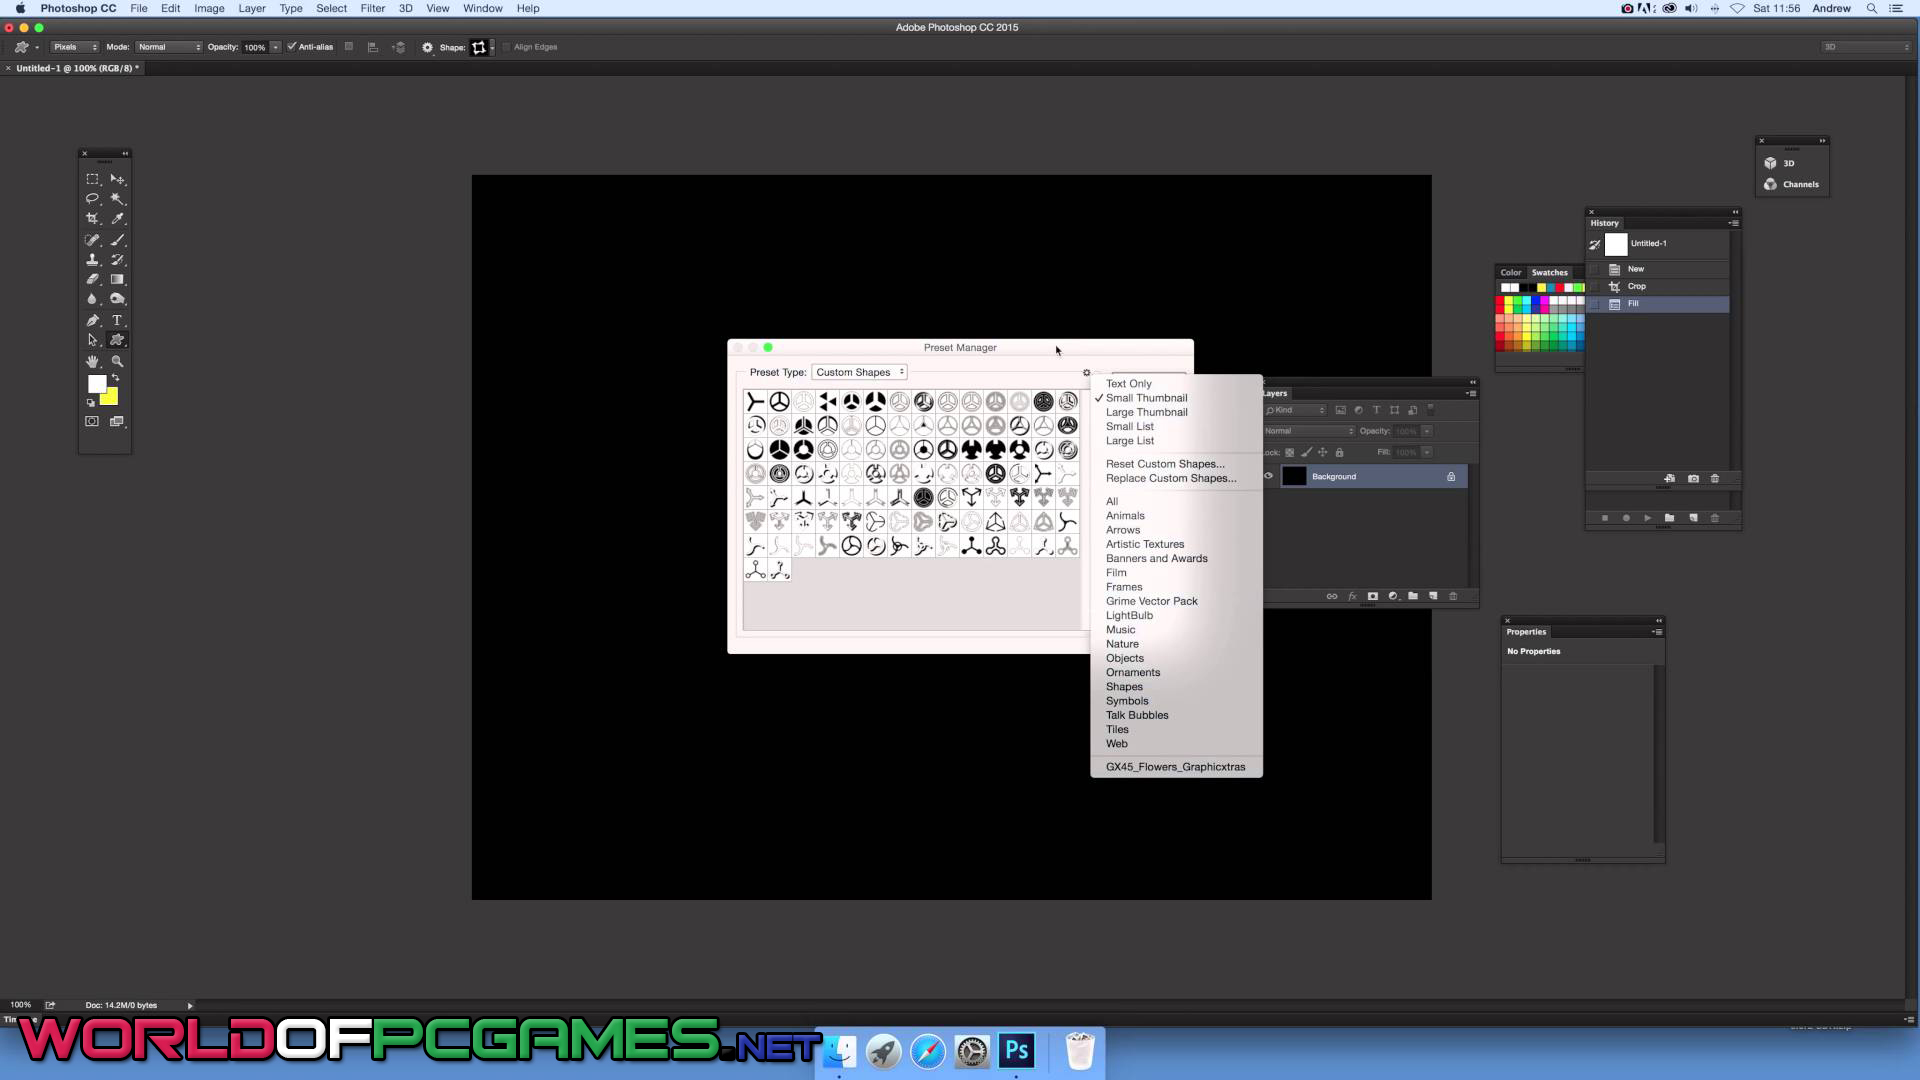Switch to Large Thumbnail view
Screen dimensions: 1920x1080
[1146, 412]
